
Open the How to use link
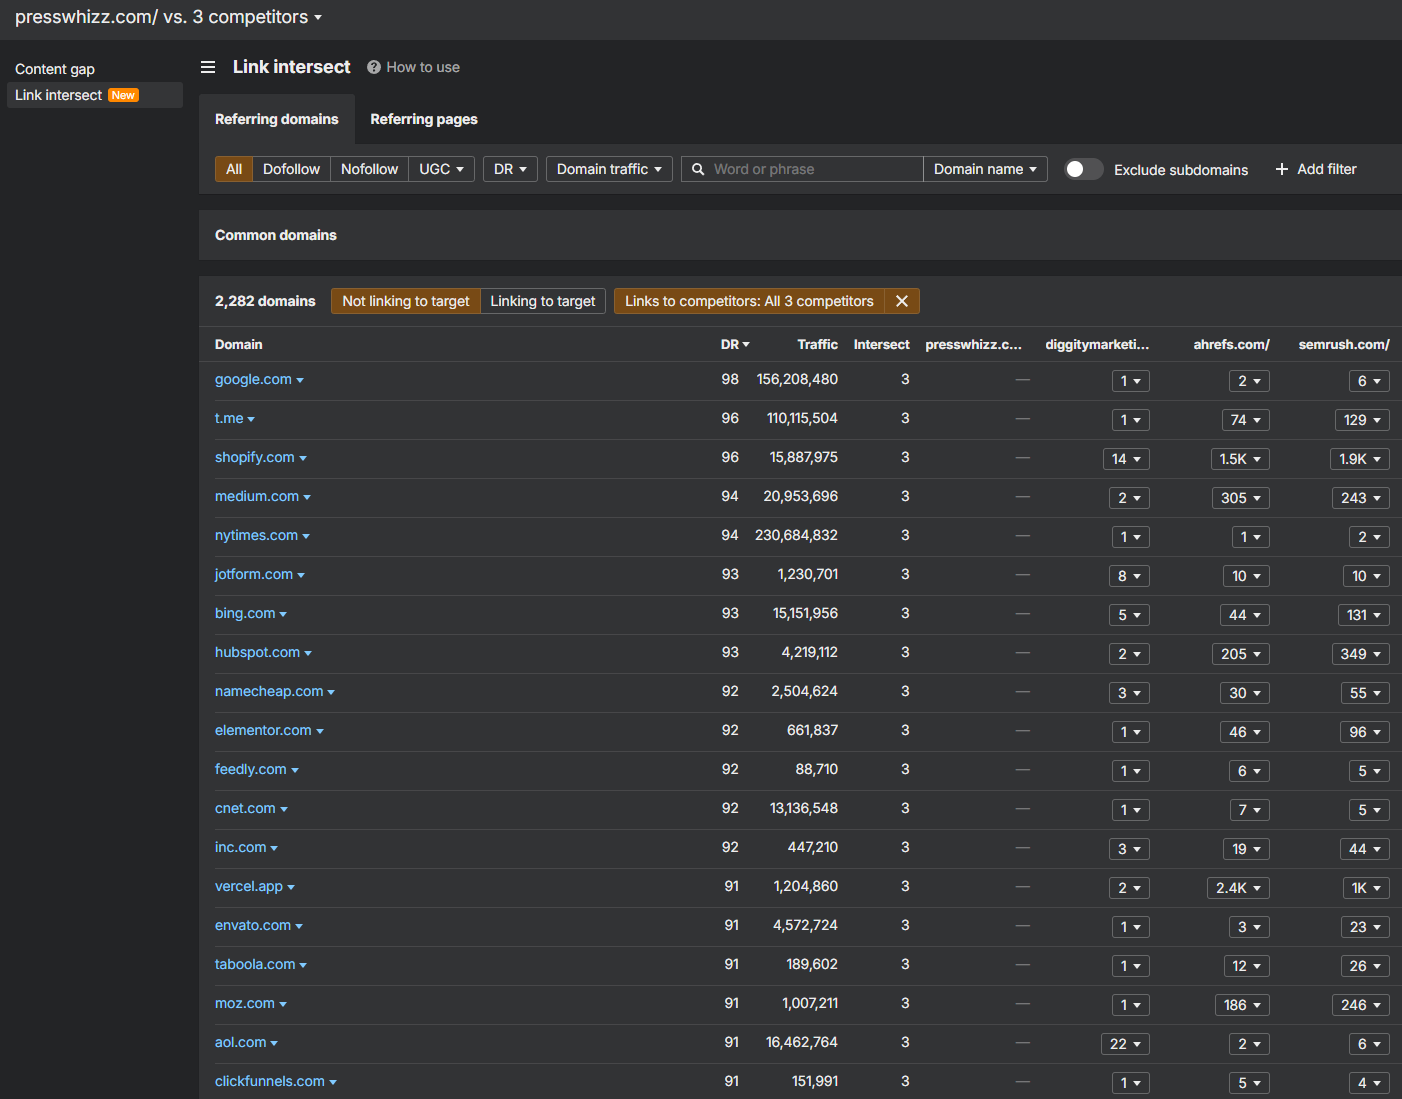(423, 67)
